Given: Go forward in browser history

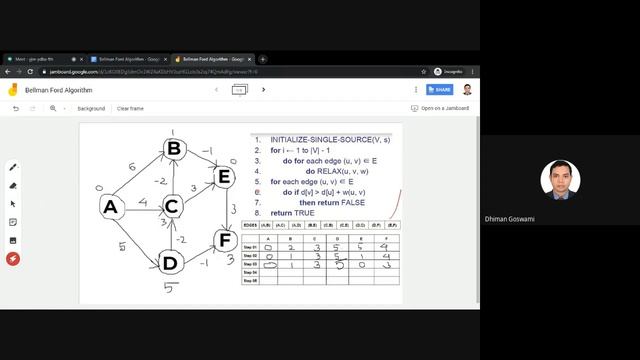Looking at the screenshot, I should pyautogui.click(x=19, y=72).
